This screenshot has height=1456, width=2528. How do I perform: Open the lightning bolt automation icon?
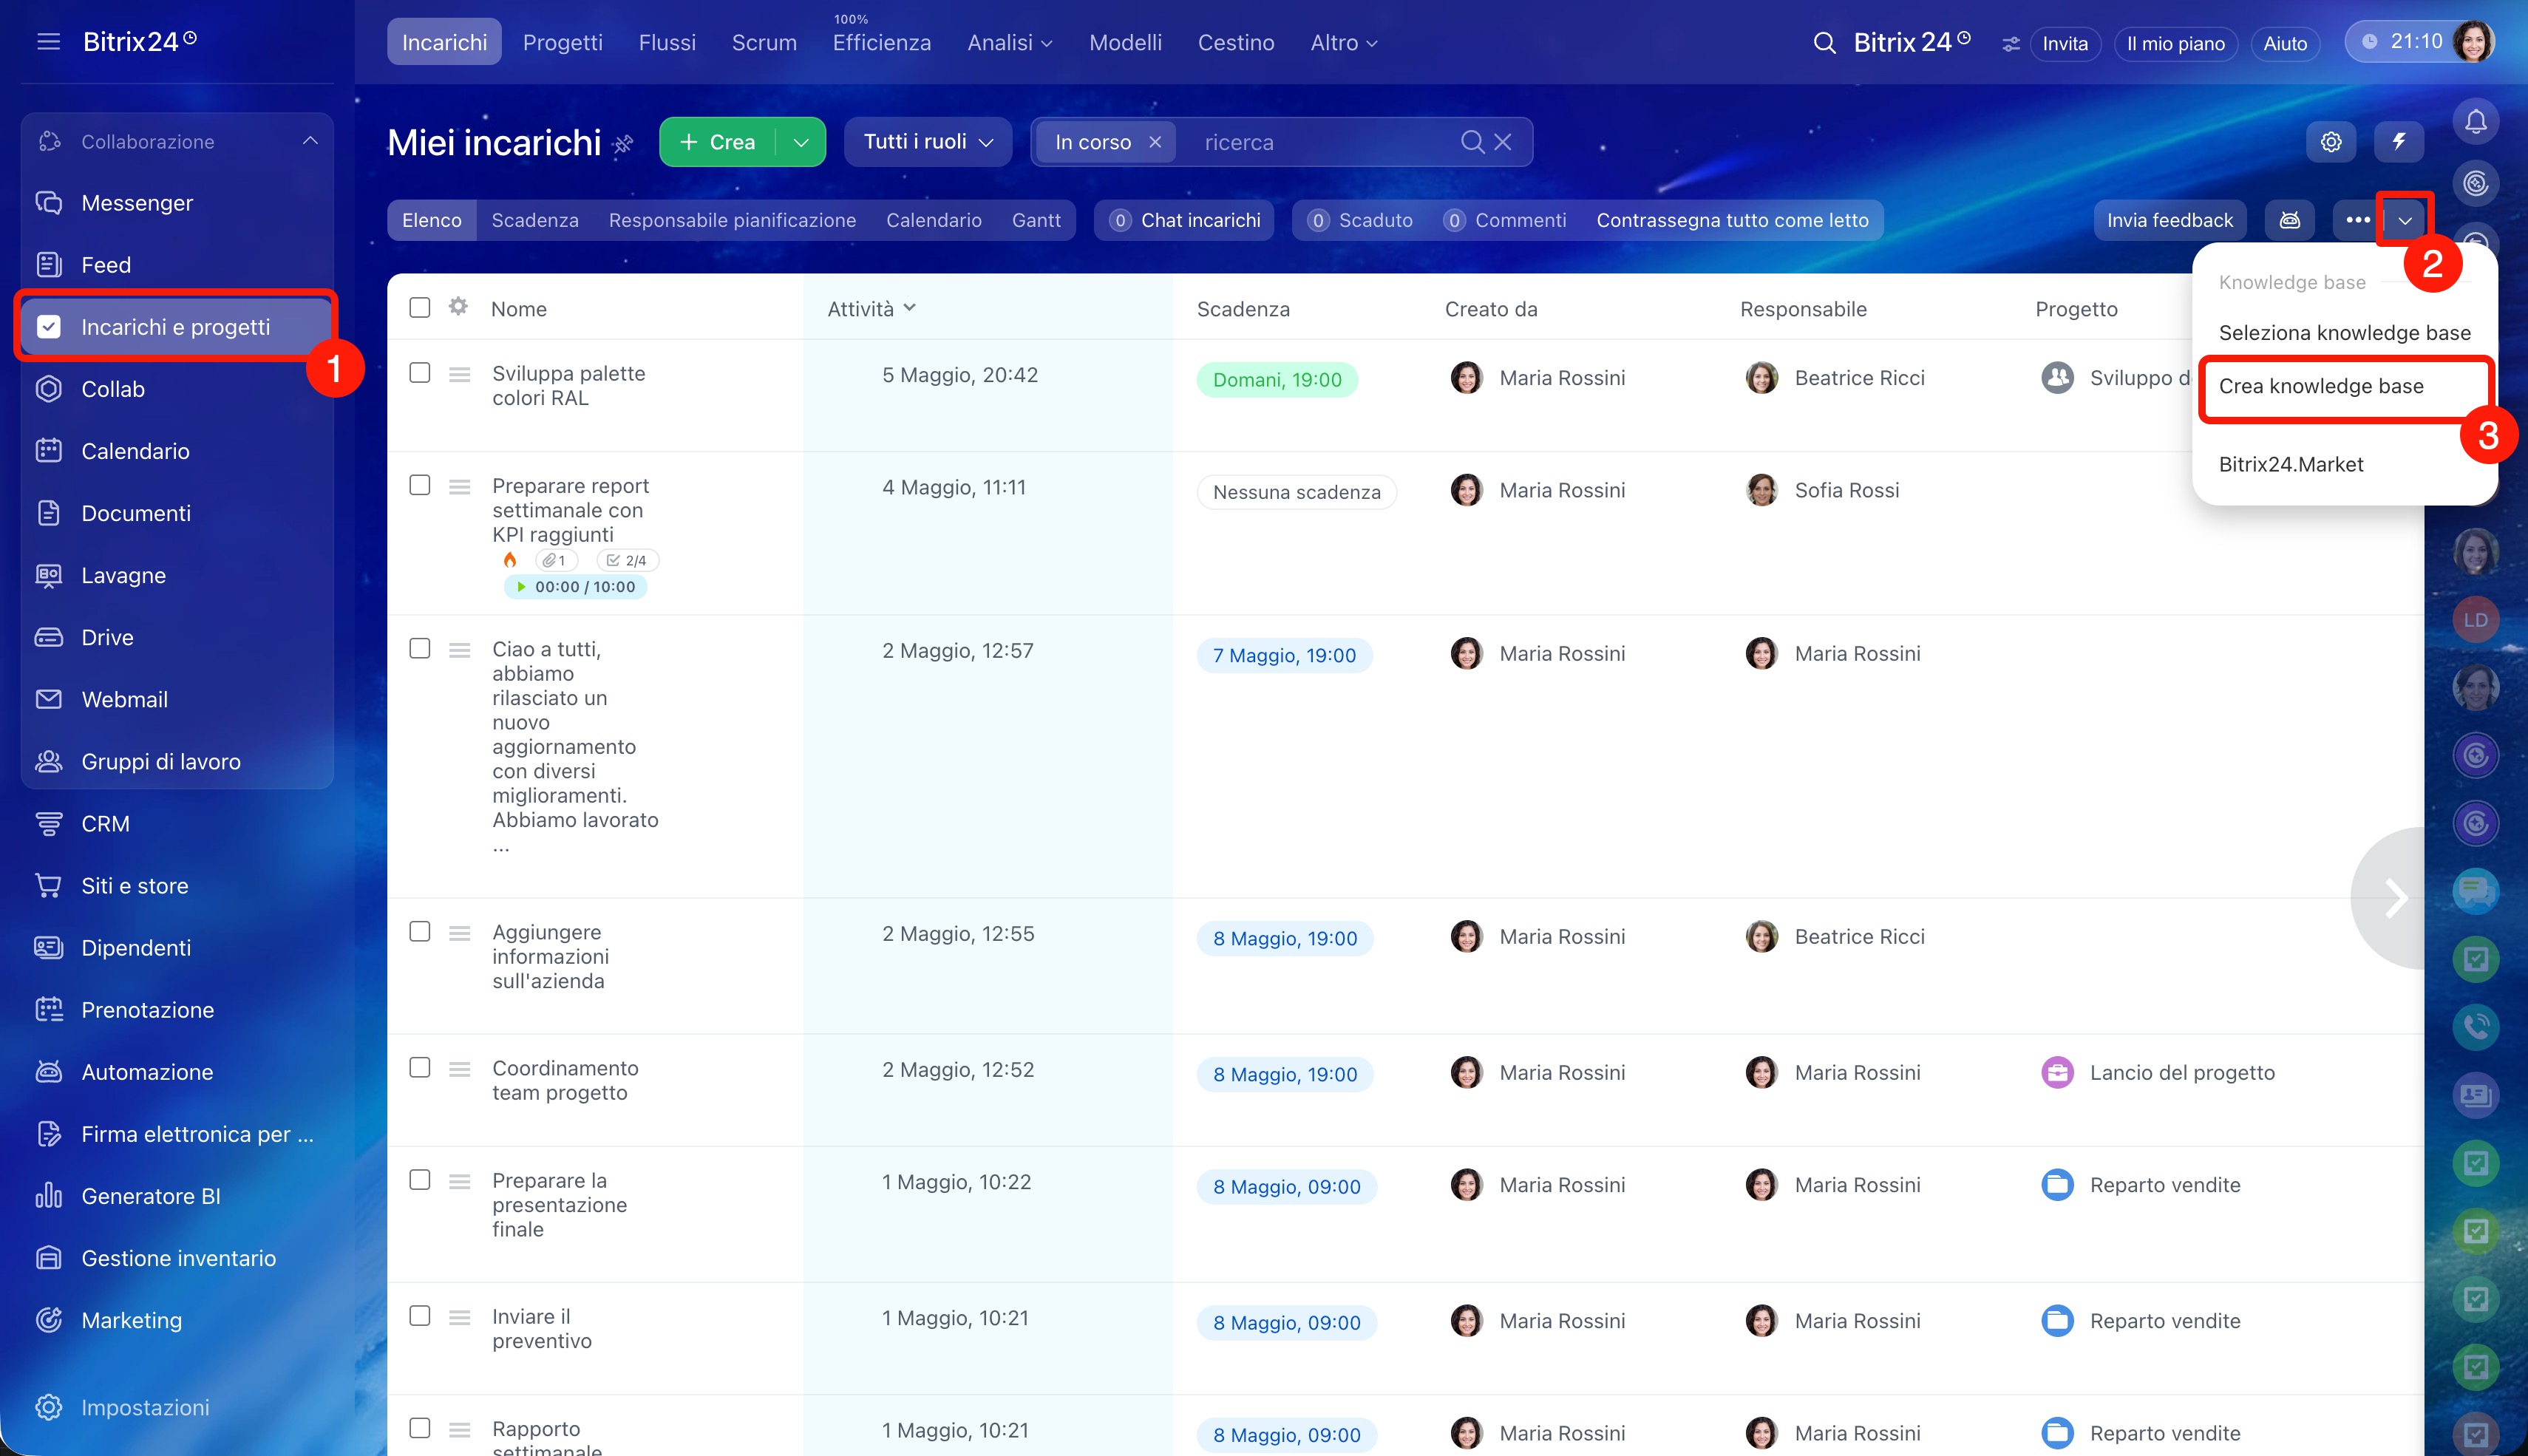[2398, 142]
